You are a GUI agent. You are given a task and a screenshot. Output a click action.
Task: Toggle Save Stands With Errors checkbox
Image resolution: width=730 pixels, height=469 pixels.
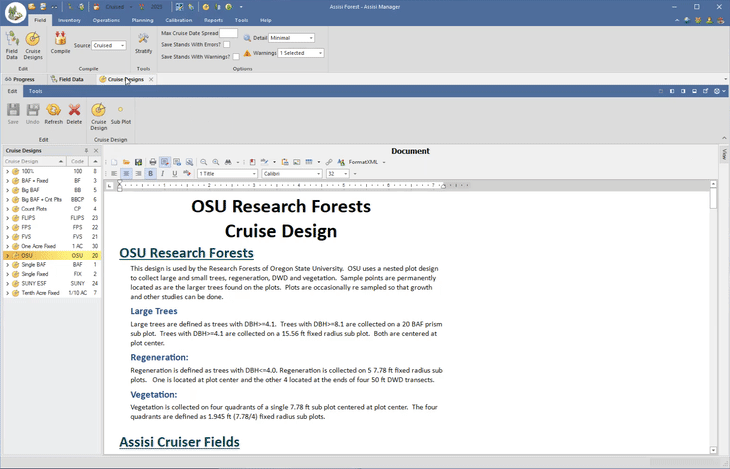[226, 45]
